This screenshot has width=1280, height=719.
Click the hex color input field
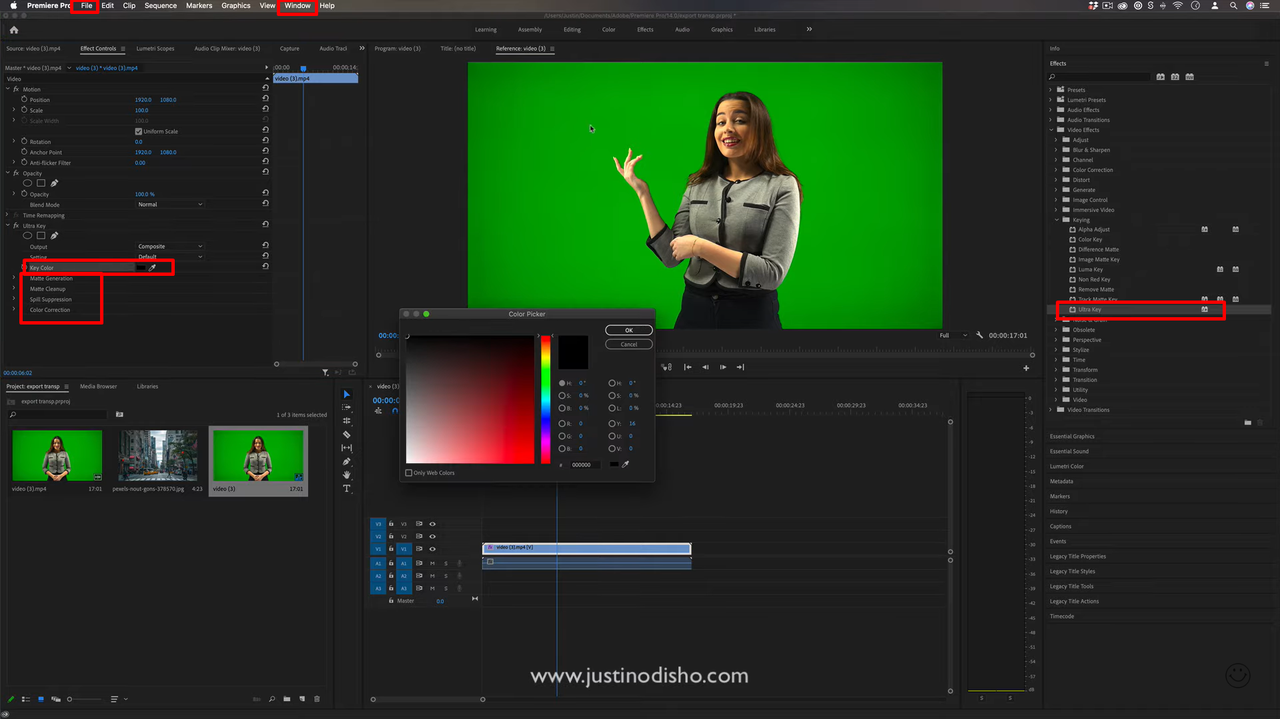click(584, 465)
